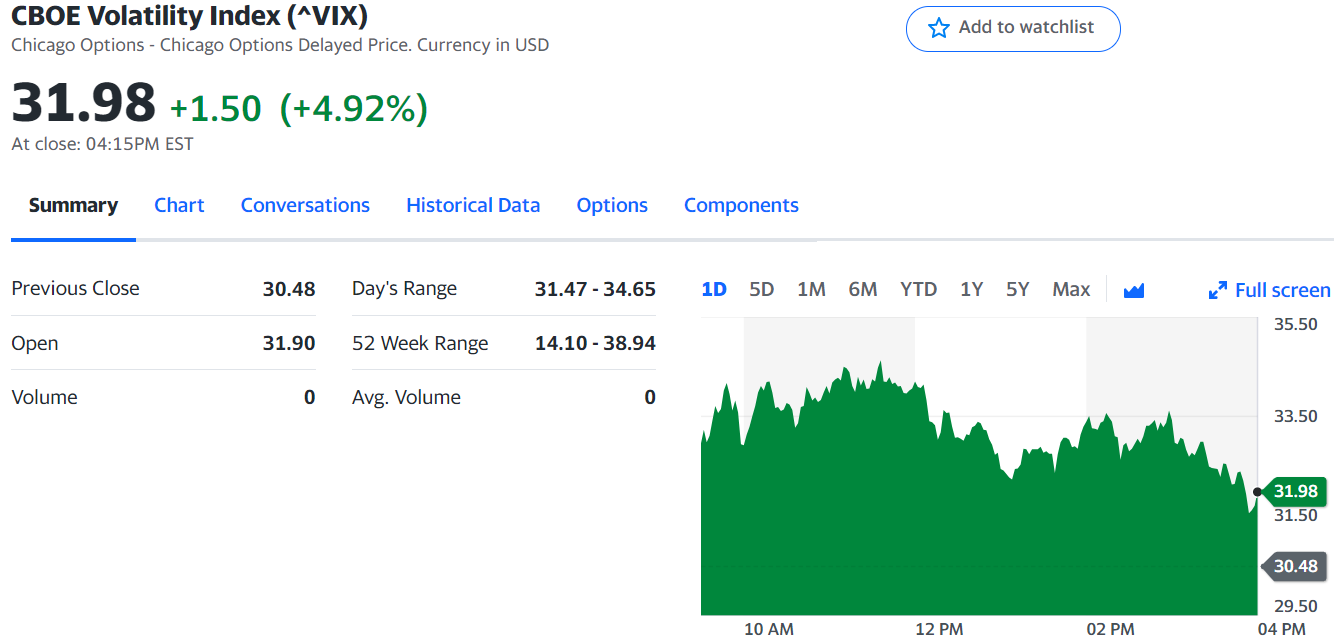Image resolution: width=1334 pixels, height=641 pixels.
Task: Click the At close: 04:15PM EST text
Action: 102,144
